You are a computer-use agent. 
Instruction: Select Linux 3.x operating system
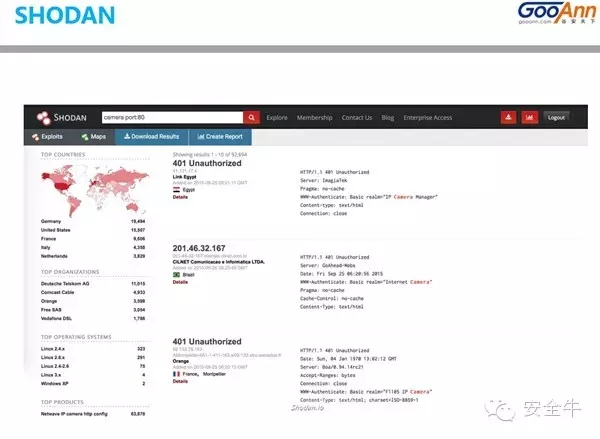click(x=93, y=375)
